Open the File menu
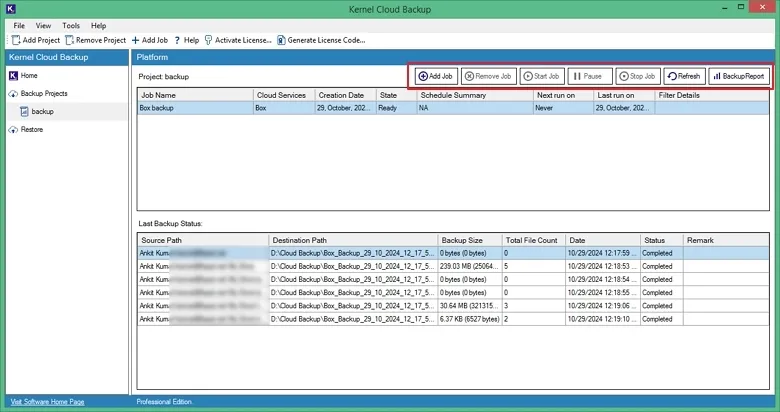Viewport: 780px width, 412px height. click(19, 25)
